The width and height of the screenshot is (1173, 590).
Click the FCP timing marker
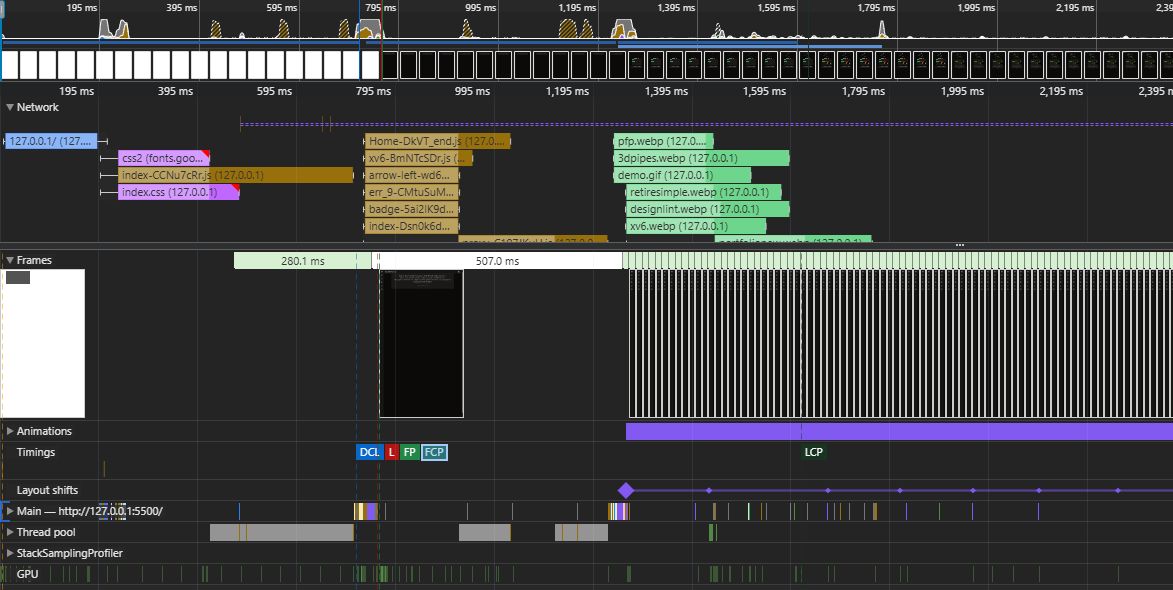[x=434, y=452]
